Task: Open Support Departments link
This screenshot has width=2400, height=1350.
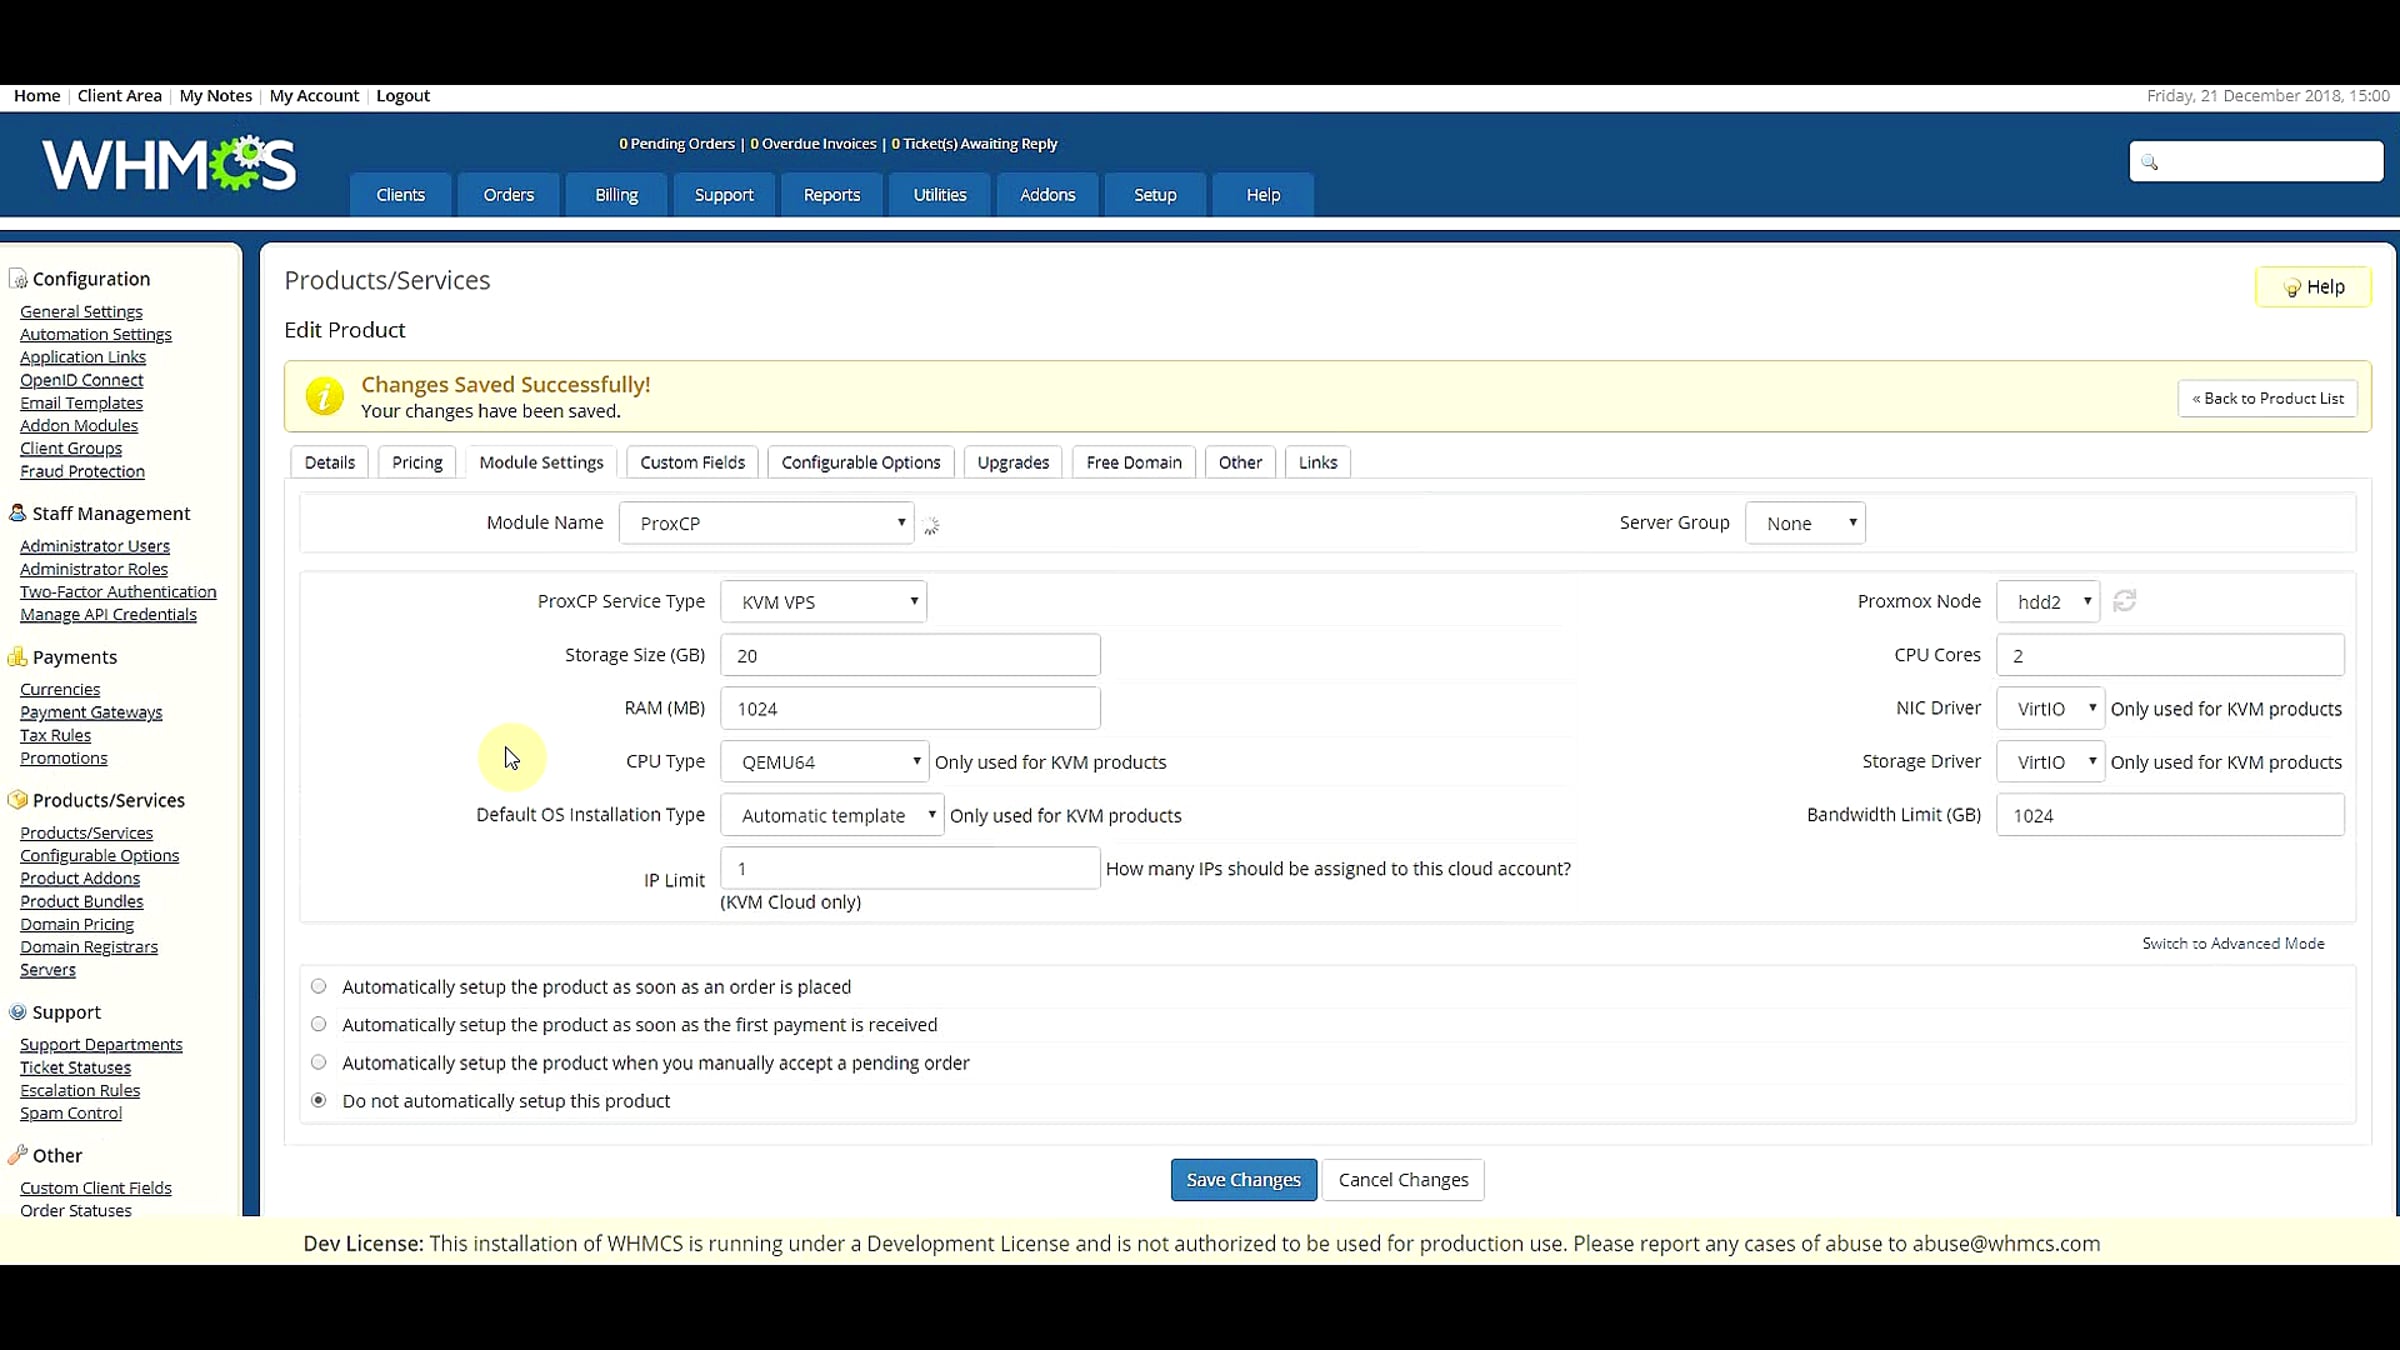Action: [101, 1045]
